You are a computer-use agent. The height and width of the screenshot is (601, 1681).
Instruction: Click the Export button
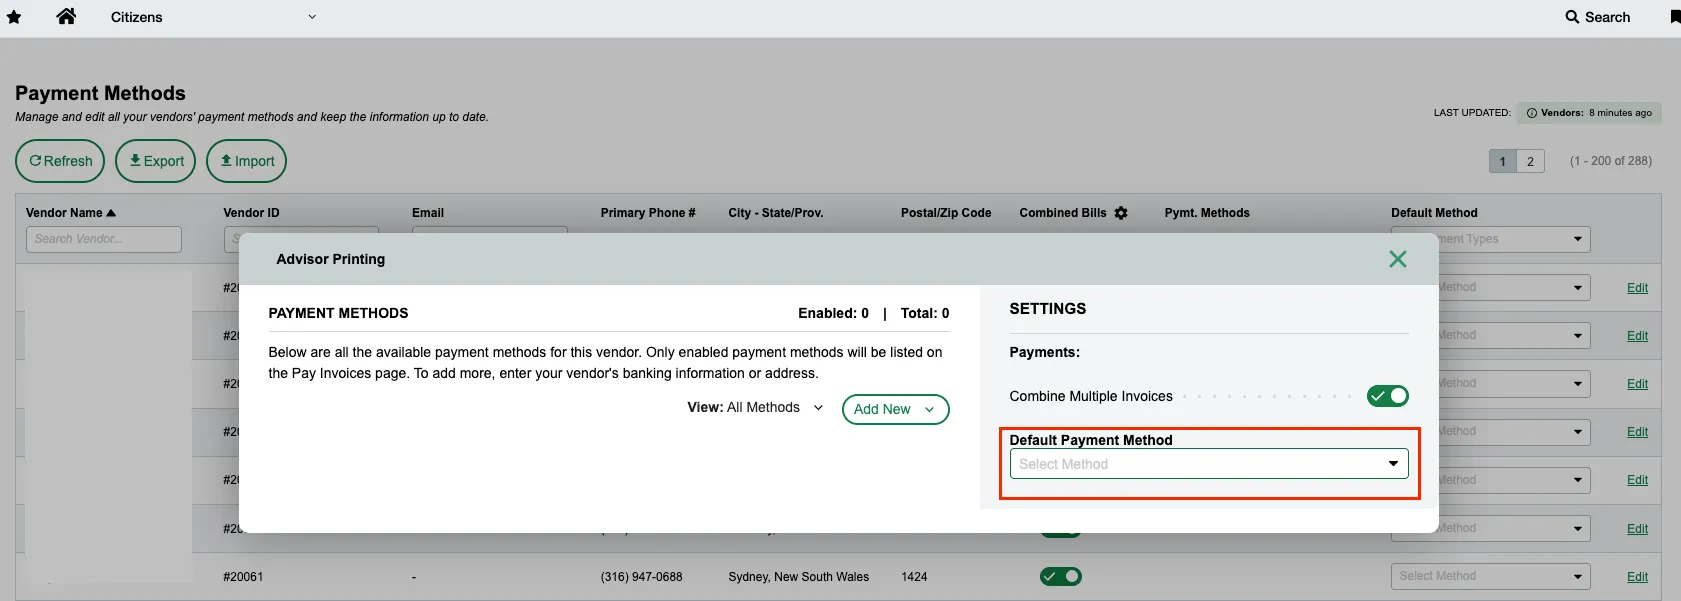155,161
